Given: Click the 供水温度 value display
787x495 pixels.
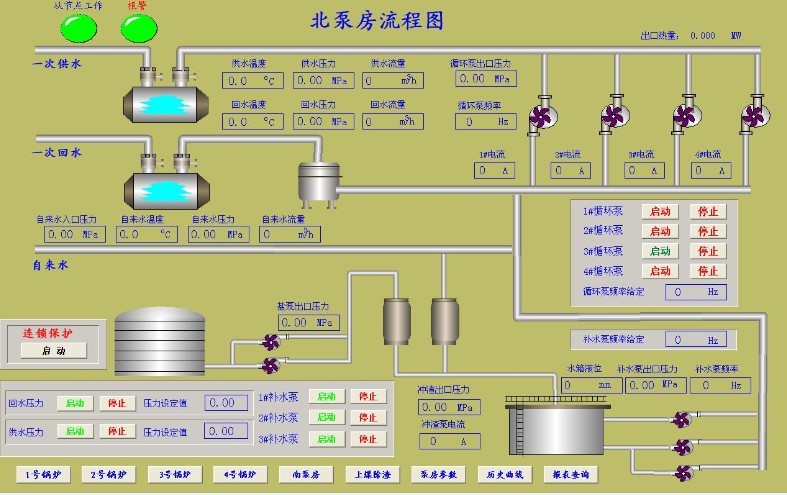Looking at the screenshot, I should [x=253, y=80].
